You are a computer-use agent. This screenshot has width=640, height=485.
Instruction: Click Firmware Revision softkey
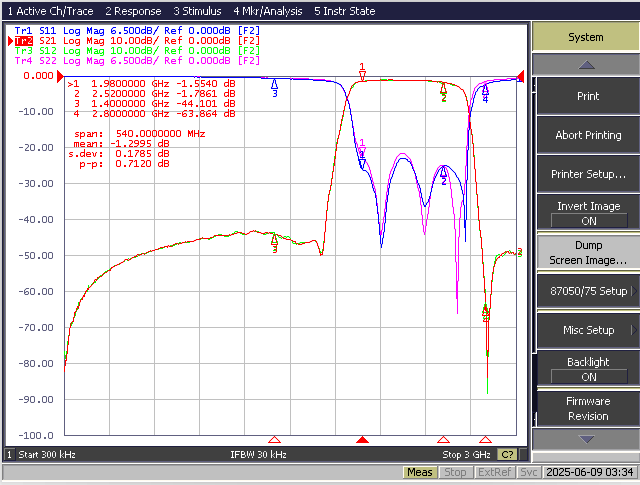click(588, 408)
